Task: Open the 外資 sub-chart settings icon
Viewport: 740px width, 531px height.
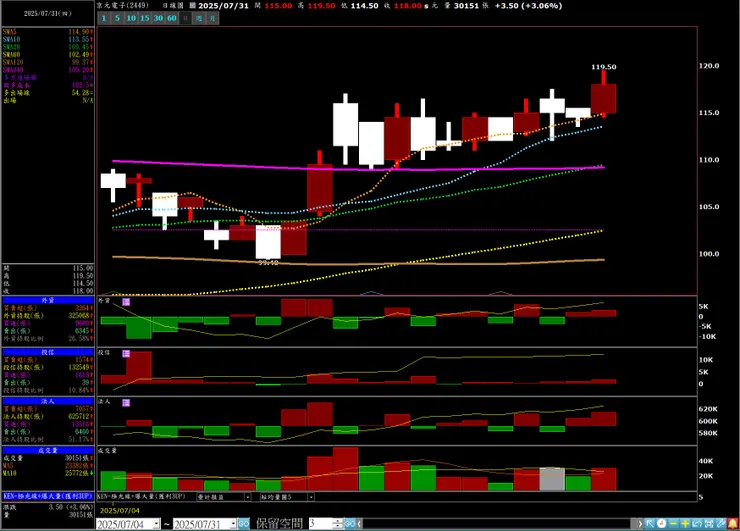Action: (126, 302)
